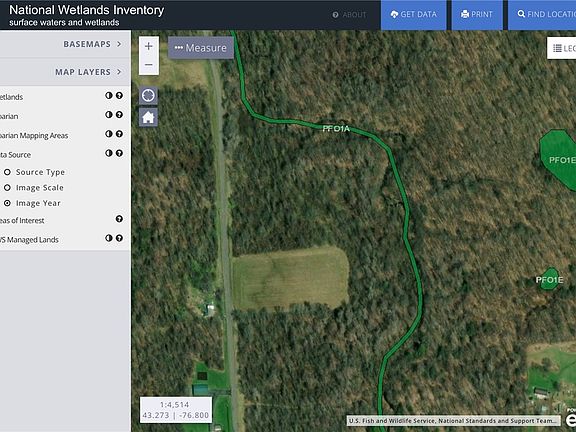Open the Measure tool
Viewport: 576px width, 432px height.
point(201,48)
